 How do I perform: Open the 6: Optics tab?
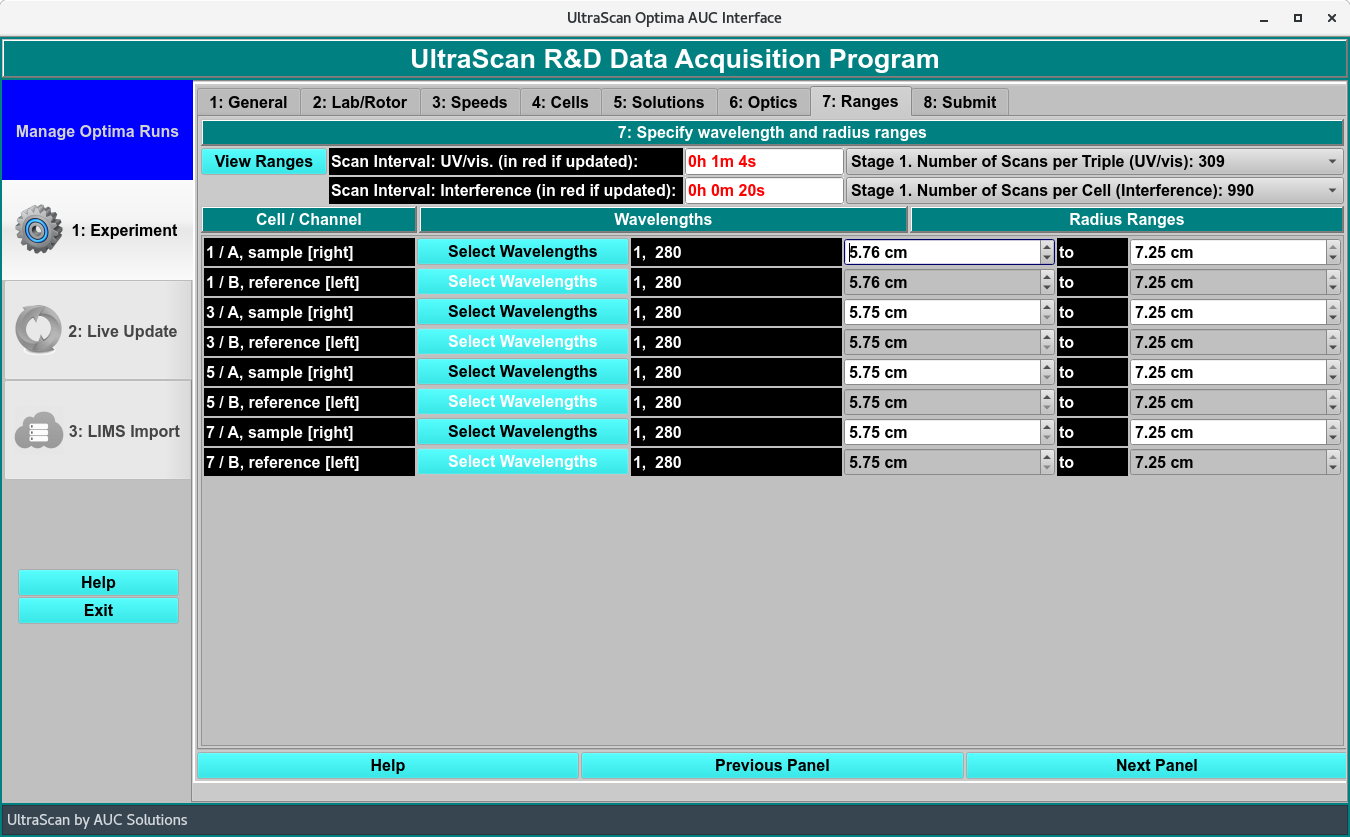(762, 102)
